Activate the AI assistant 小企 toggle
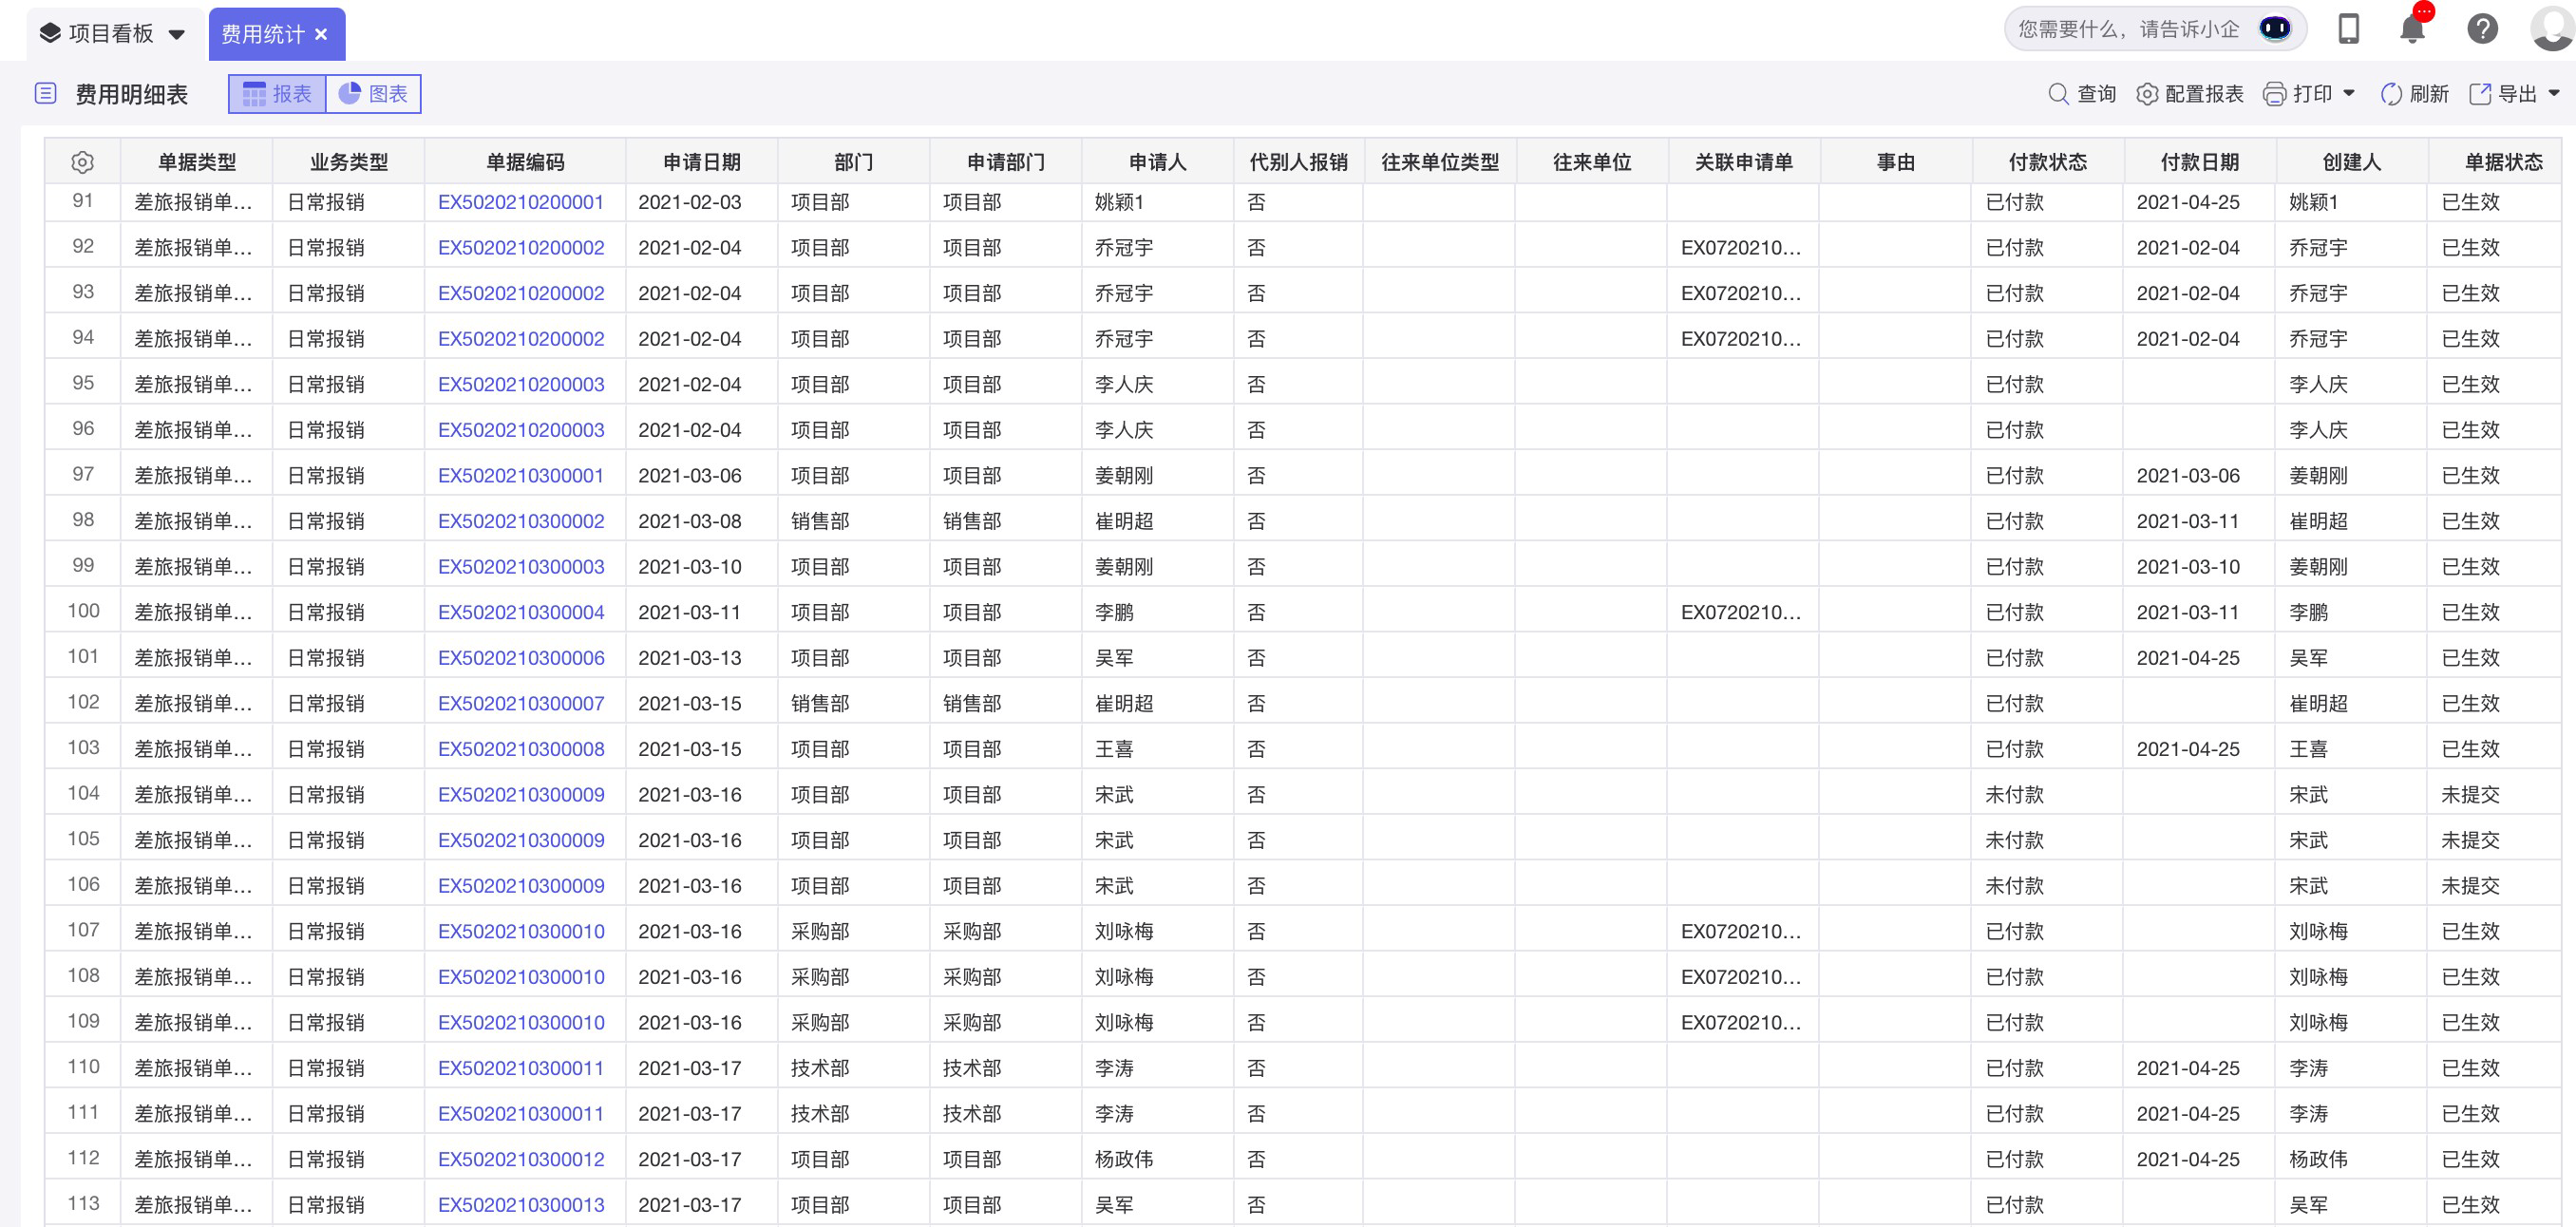2576x1227 pixels. [2274, 28]
